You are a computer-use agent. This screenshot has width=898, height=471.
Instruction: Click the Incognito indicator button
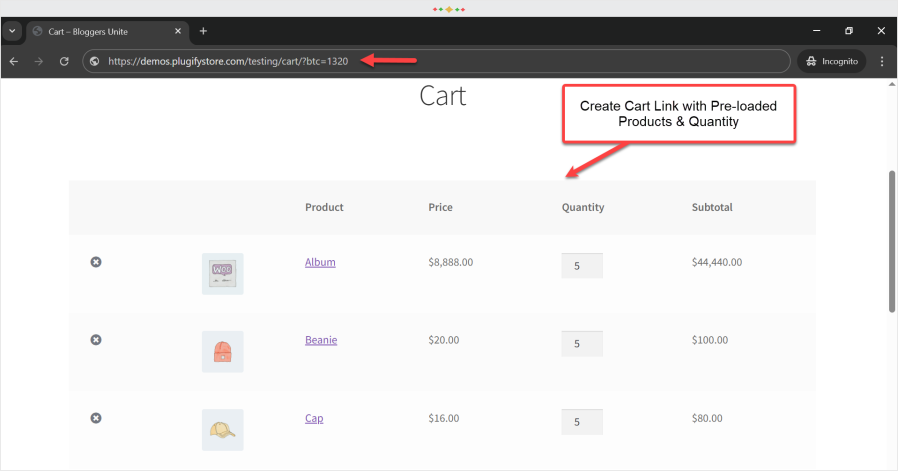coord(832,61)
